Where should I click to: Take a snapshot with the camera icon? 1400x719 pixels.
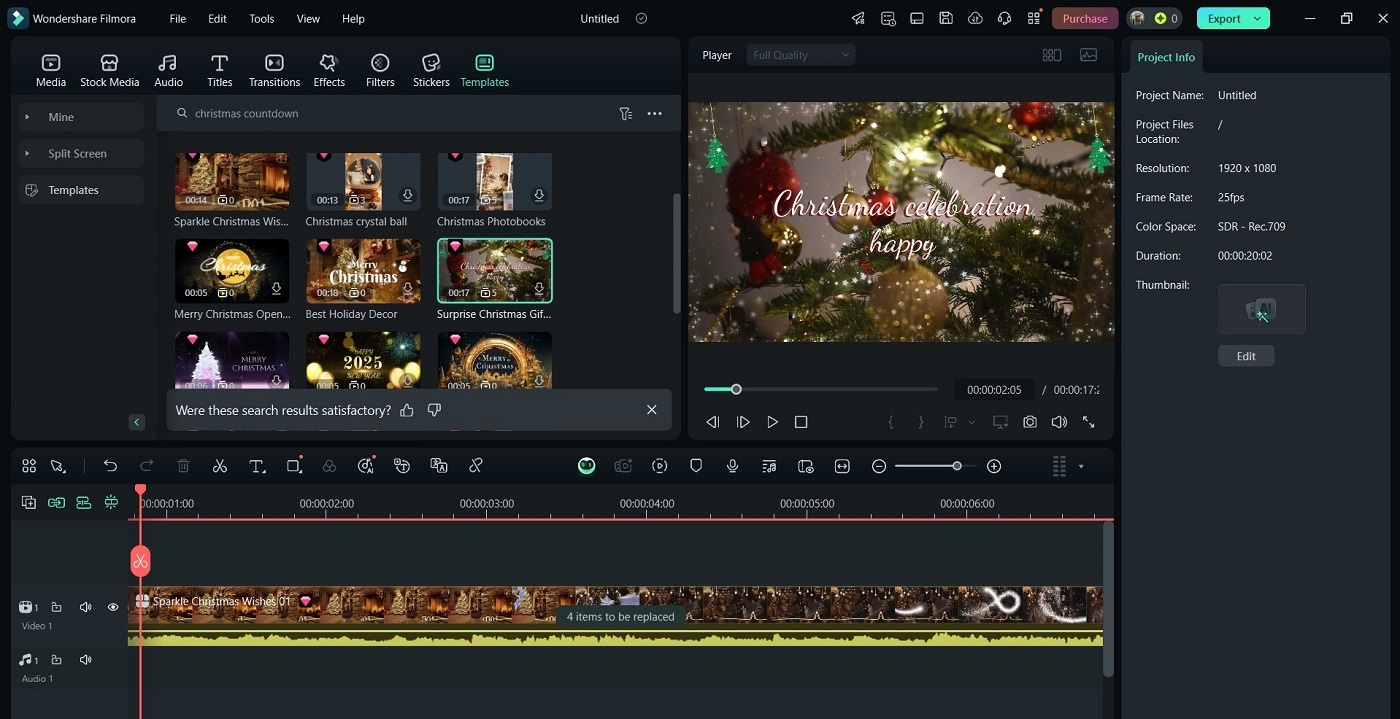(x=1030, y=422)
